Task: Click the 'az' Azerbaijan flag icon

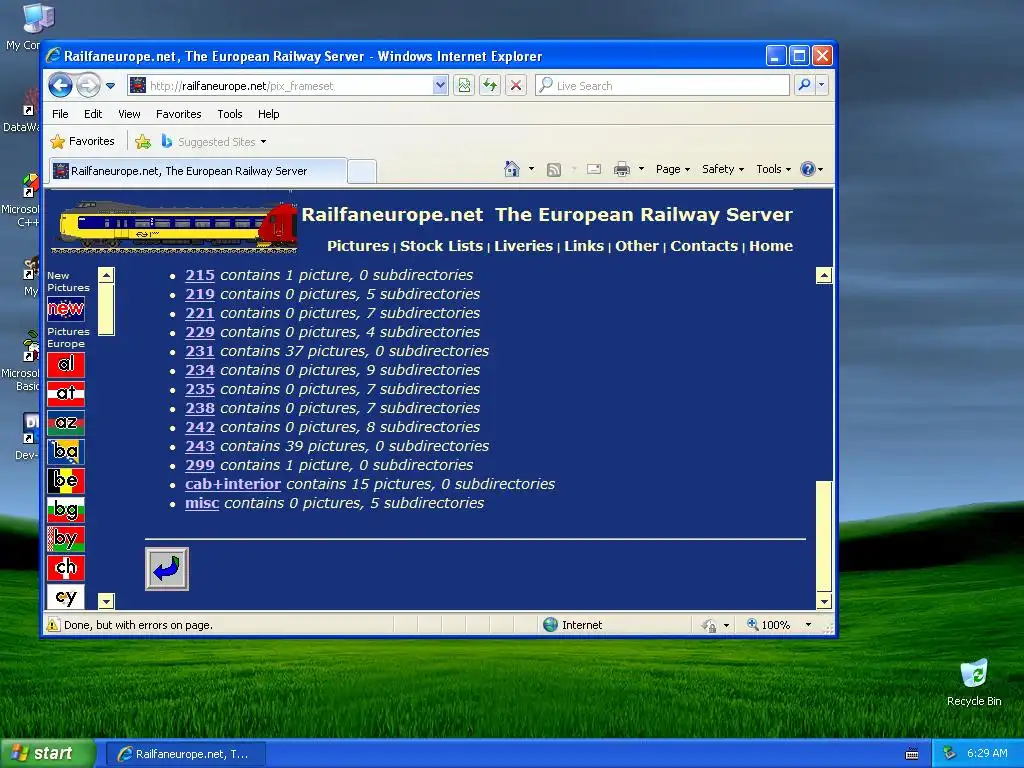Action: pos(66,423)
